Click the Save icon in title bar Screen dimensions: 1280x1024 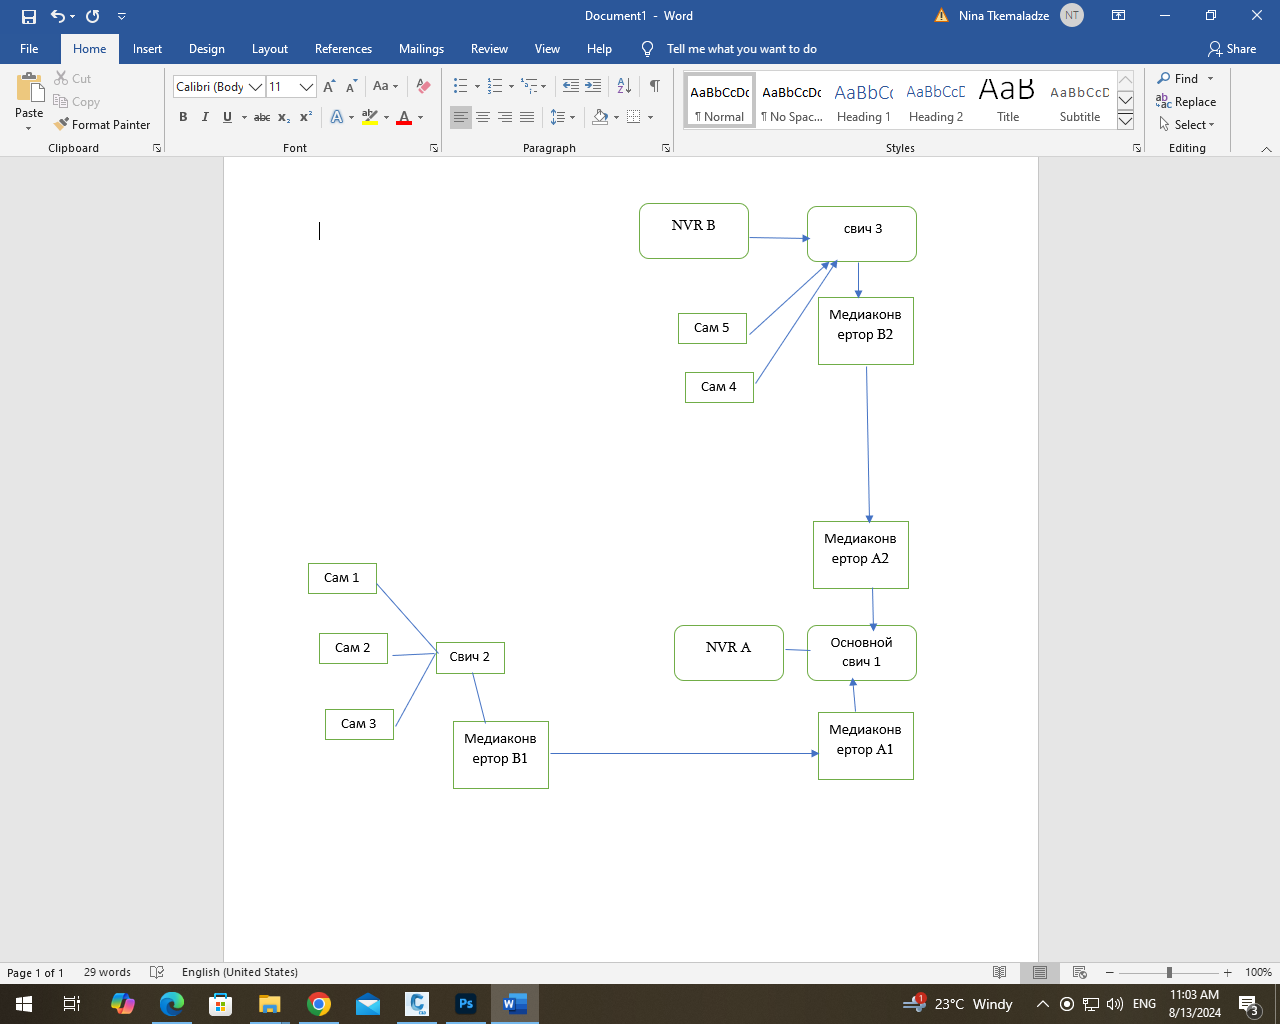tap(29, 16)
